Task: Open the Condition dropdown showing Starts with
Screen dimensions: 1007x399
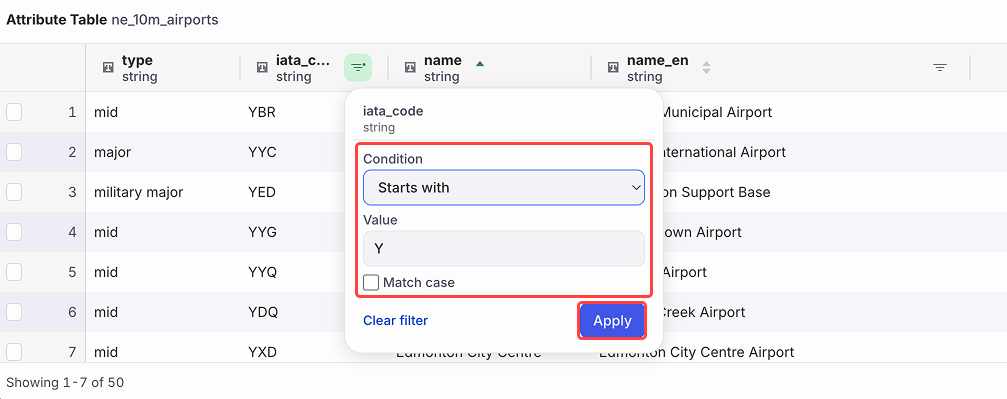Action: [504, 188]
